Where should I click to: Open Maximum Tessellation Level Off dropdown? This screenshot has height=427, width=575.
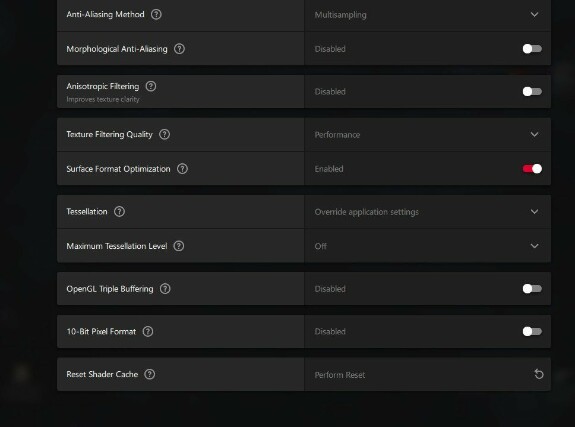pyautogui.click(x=427, y=246)
